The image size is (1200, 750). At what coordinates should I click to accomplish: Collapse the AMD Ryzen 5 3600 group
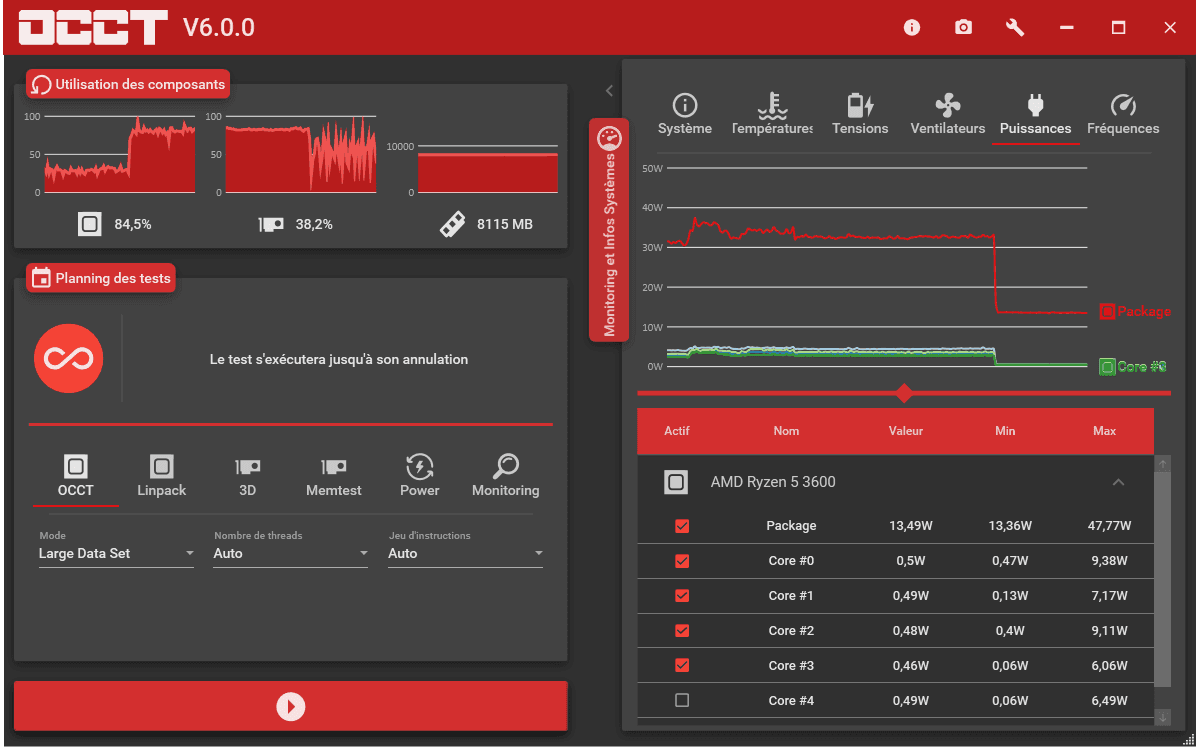click(x=1119, y=483)
